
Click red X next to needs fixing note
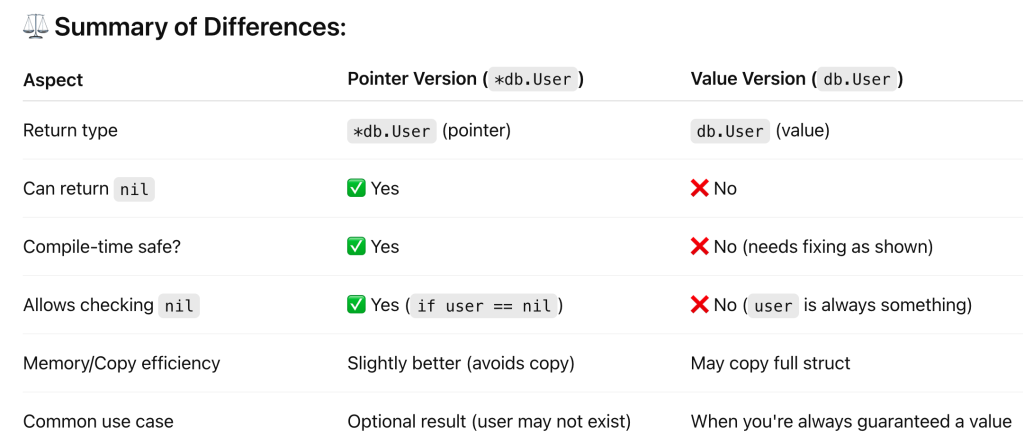(700, 246)
